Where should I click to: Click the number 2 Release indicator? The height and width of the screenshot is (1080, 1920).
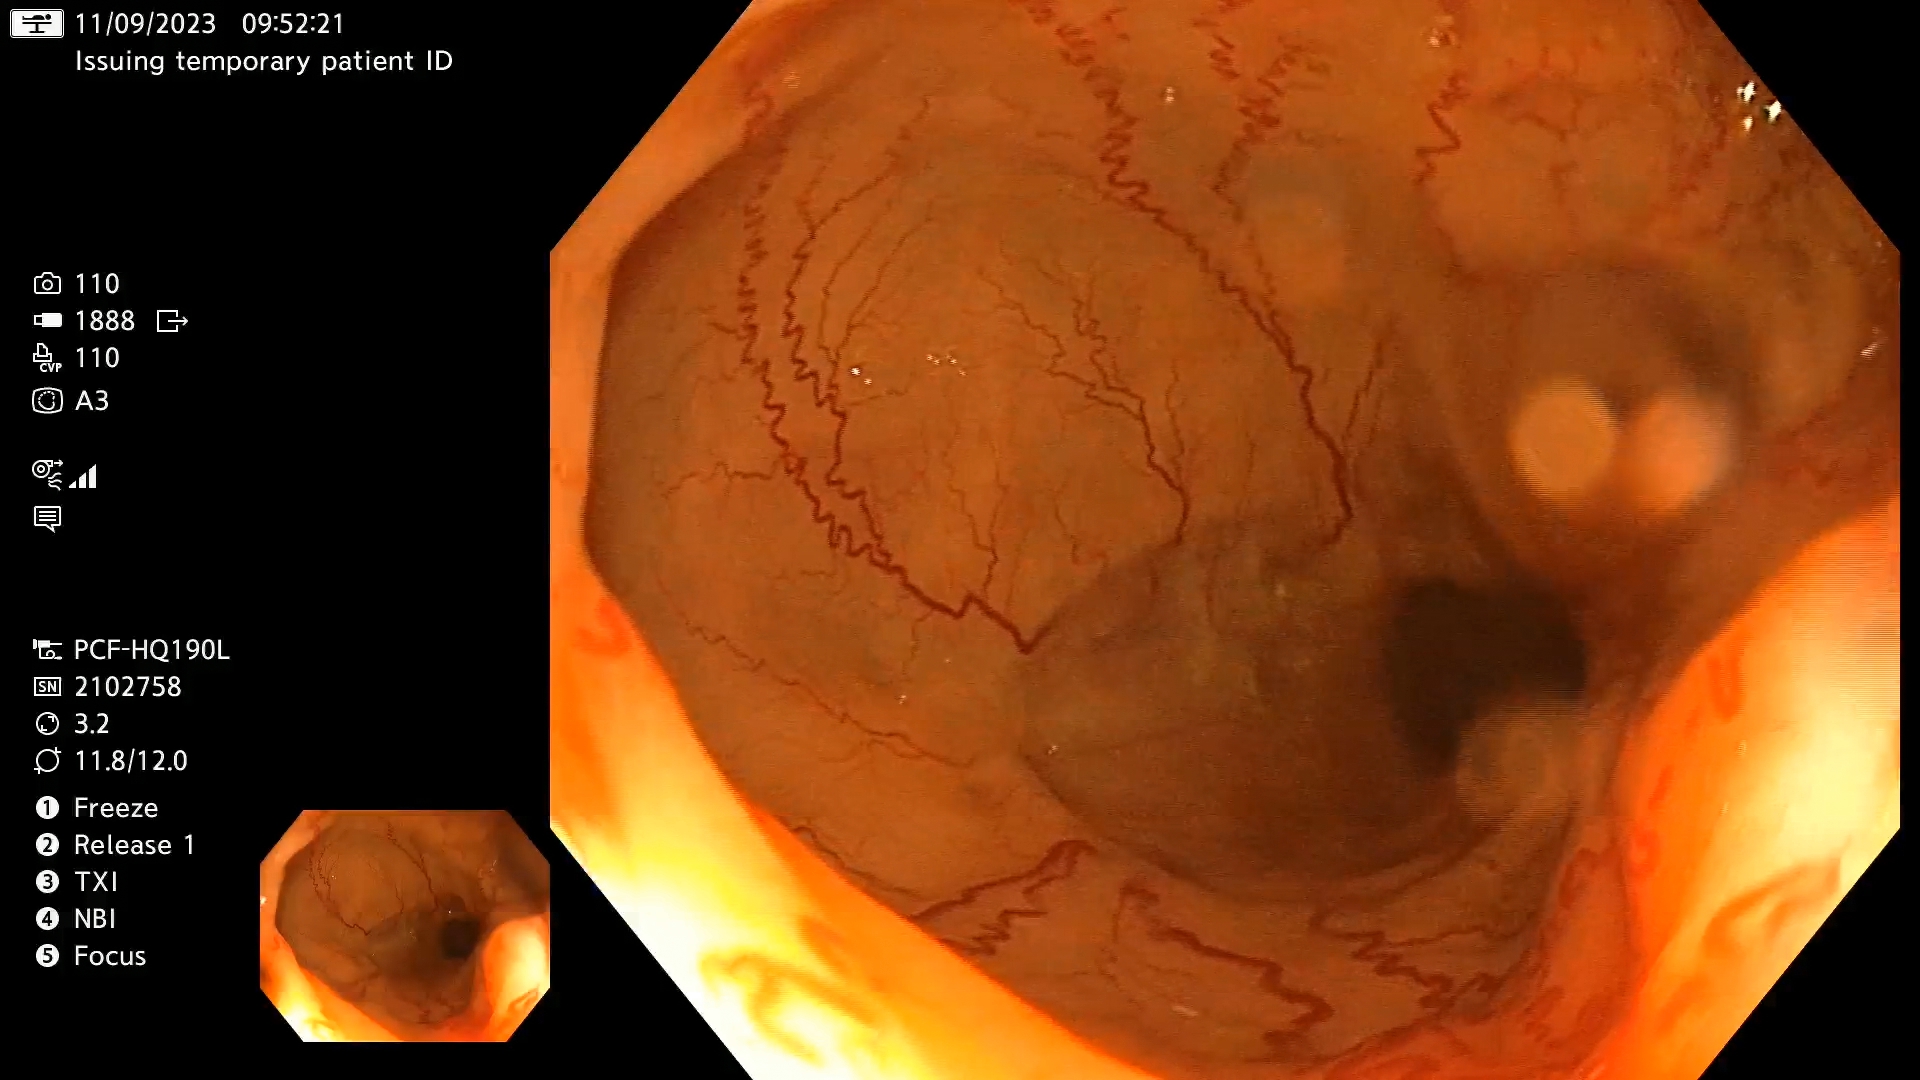47,845
